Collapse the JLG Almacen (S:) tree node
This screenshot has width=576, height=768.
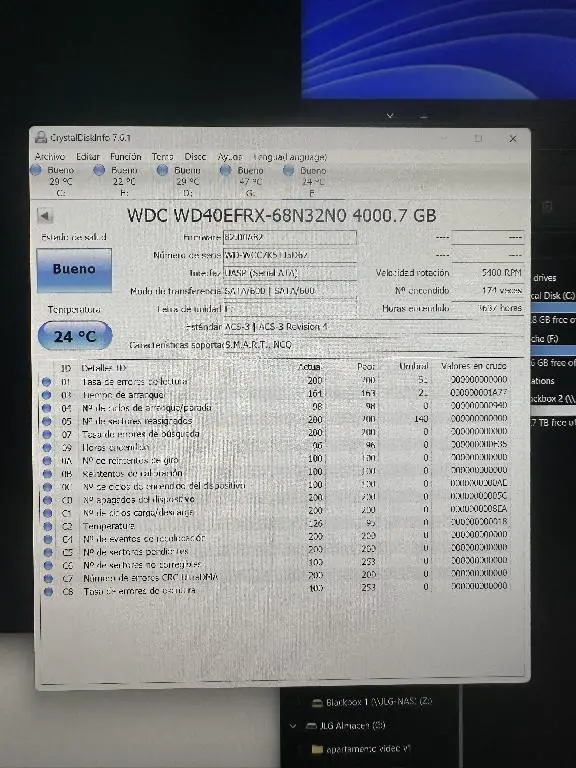point(293,726)
